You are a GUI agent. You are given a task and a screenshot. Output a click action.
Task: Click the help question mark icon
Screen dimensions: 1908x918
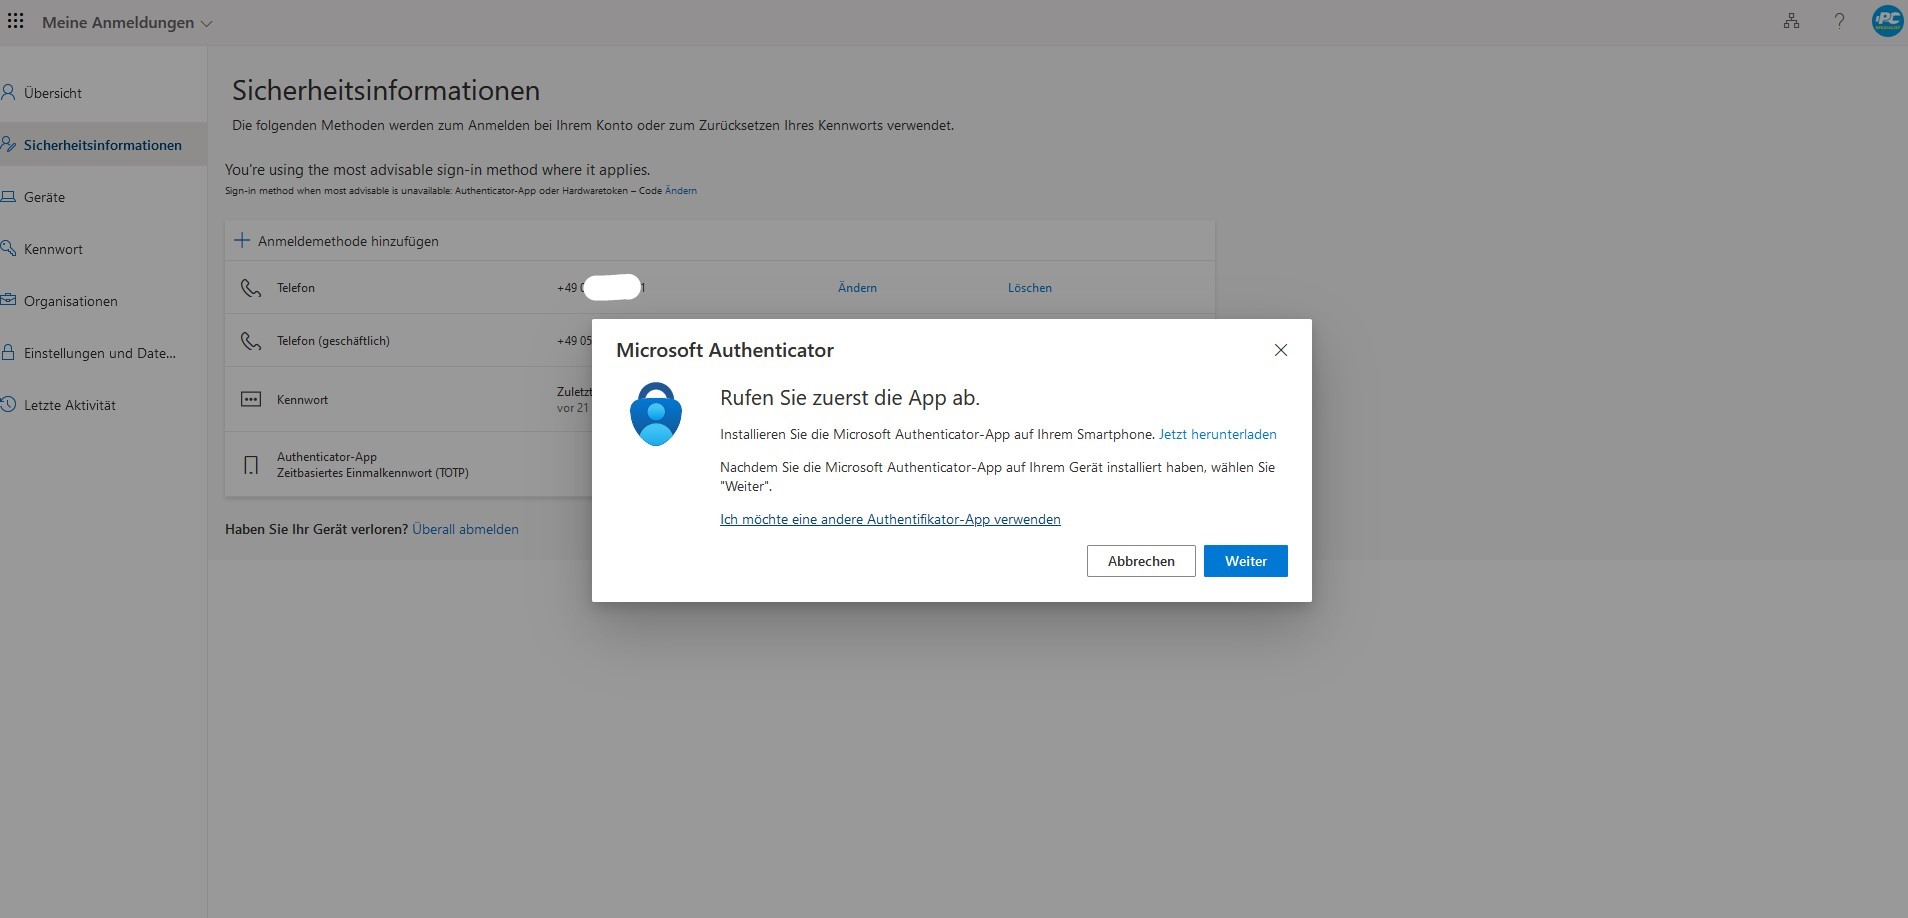[1839, 21]
